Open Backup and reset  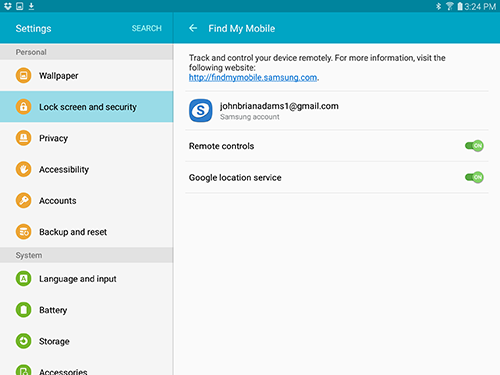tap(87, 232)
